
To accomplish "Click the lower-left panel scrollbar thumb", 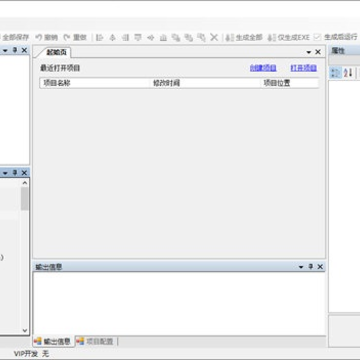I will click(25, 198).
